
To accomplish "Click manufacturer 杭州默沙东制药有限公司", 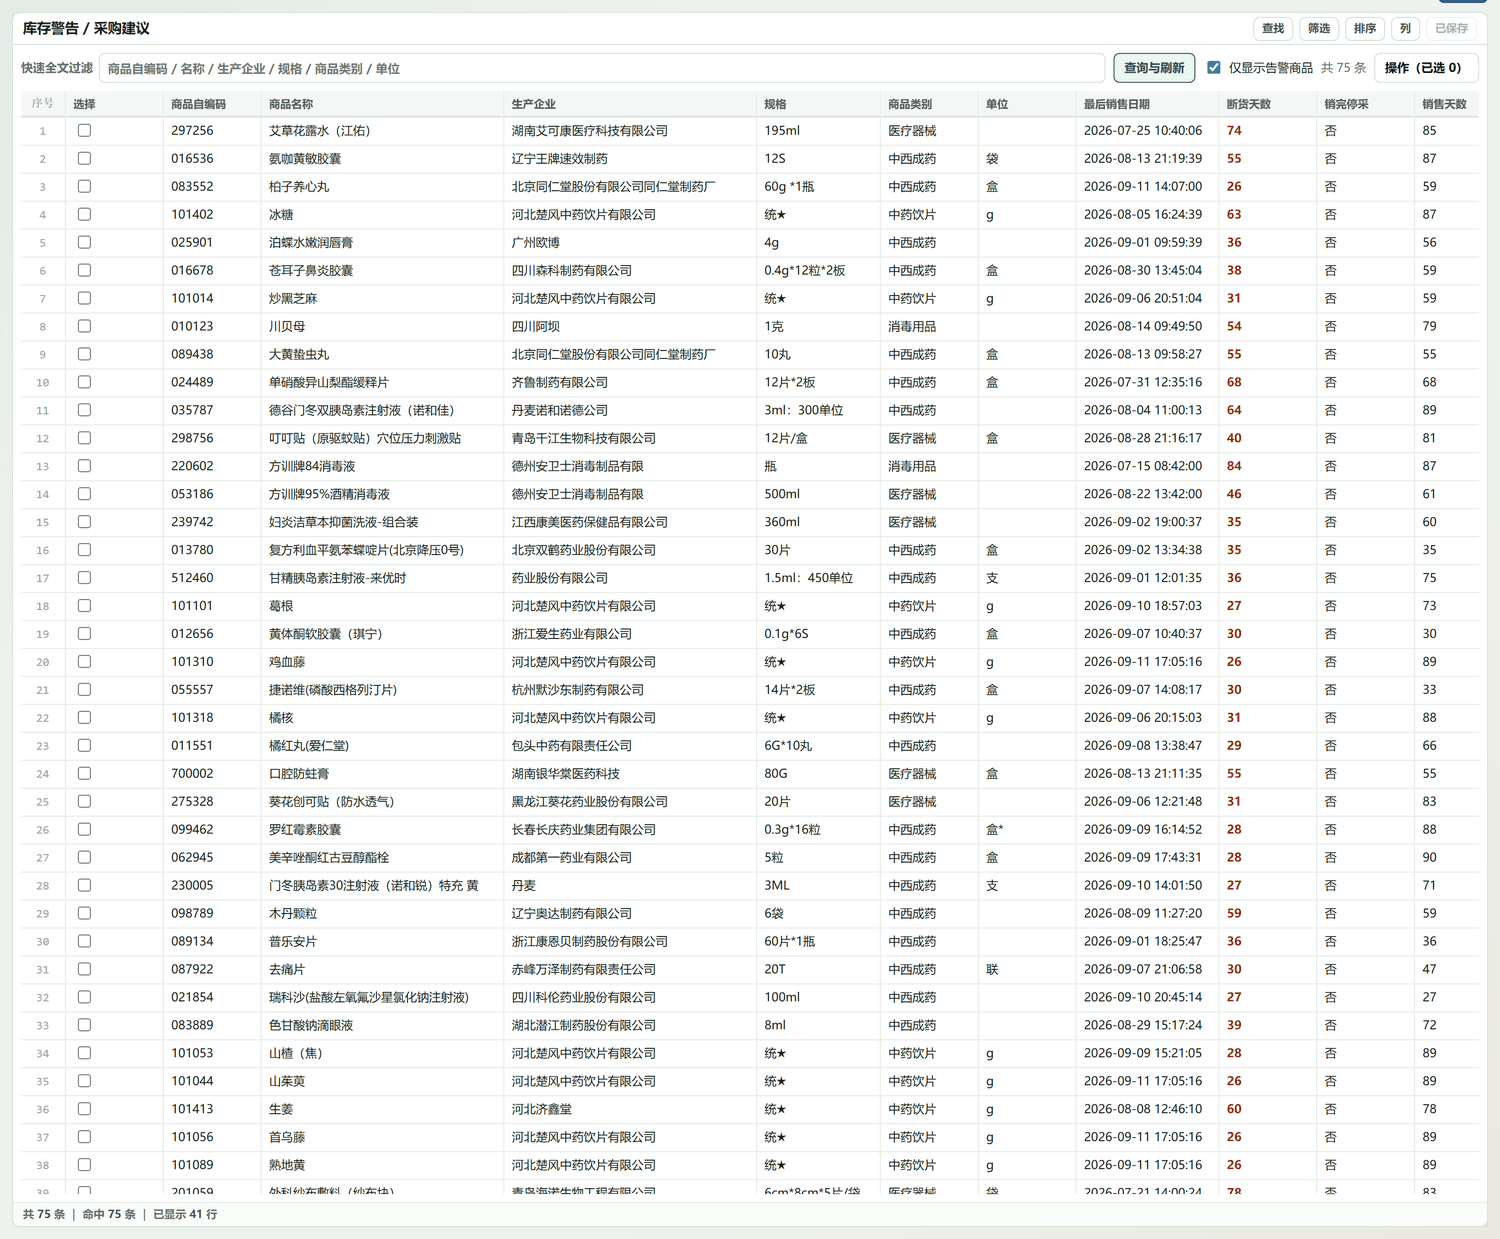I will [x=578, y=690].
